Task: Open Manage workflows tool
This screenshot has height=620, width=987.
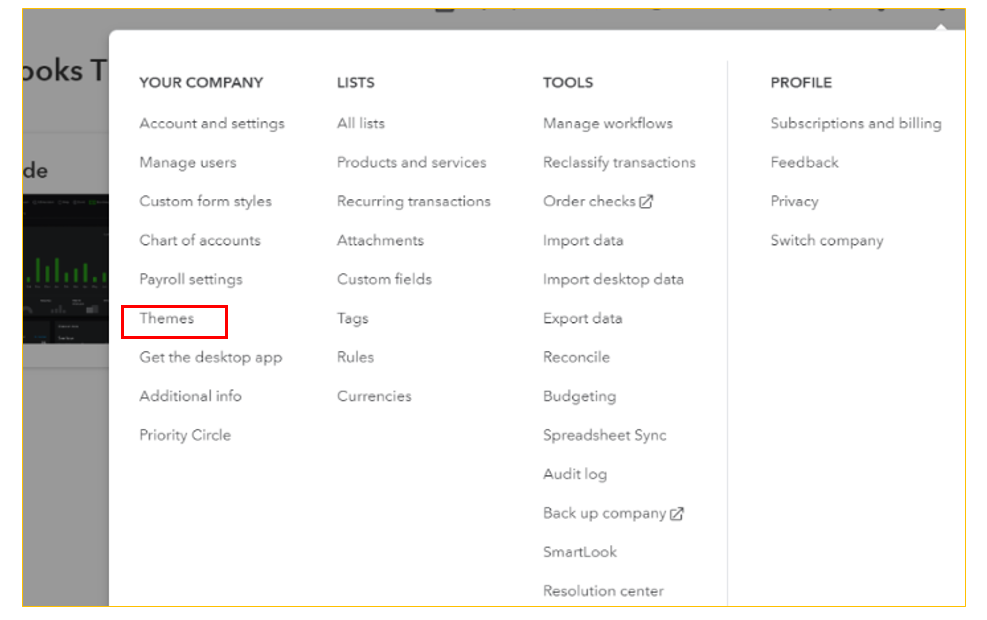Action: pos(607,123)
